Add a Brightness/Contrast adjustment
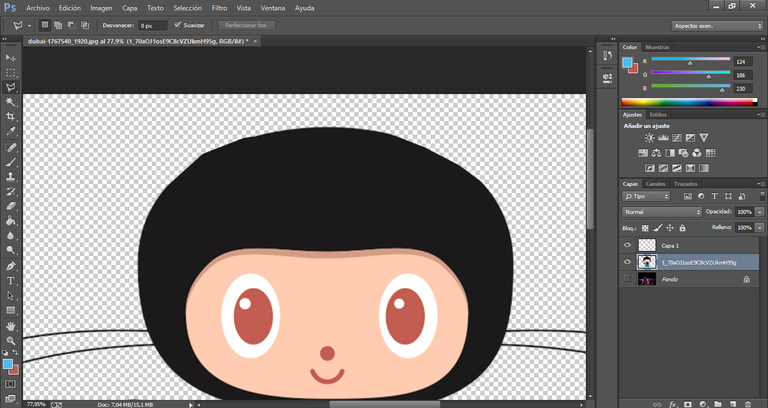Image resolution: width=768 pixels, height=408 pixels. tap(649, 137)
